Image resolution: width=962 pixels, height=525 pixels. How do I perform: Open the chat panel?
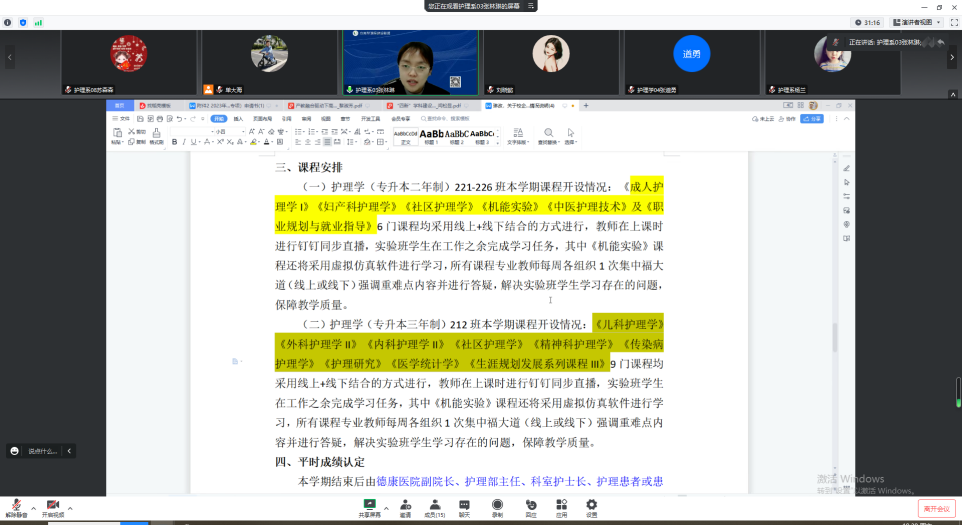[x=464, y=505]
